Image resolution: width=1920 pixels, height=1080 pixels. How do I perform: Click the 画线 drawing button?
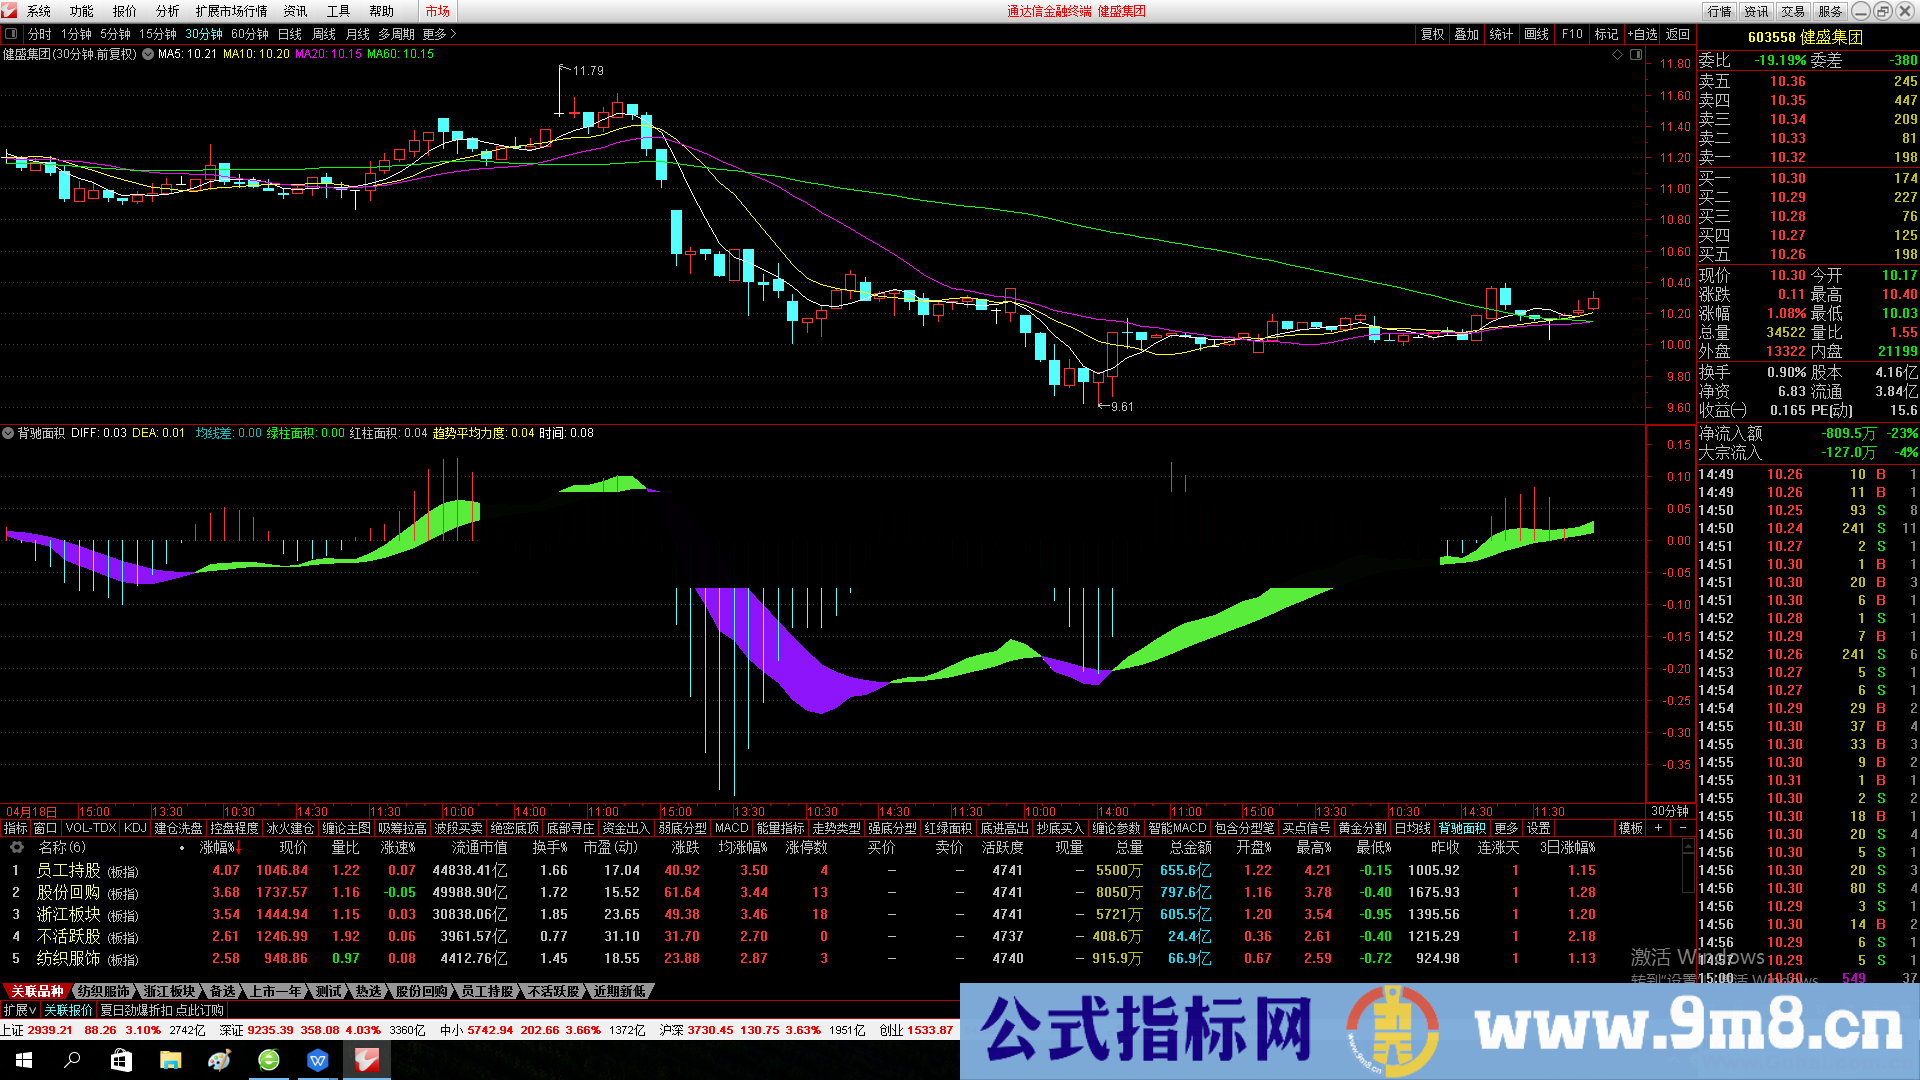pyautogui.click(x=1536, y=34)
